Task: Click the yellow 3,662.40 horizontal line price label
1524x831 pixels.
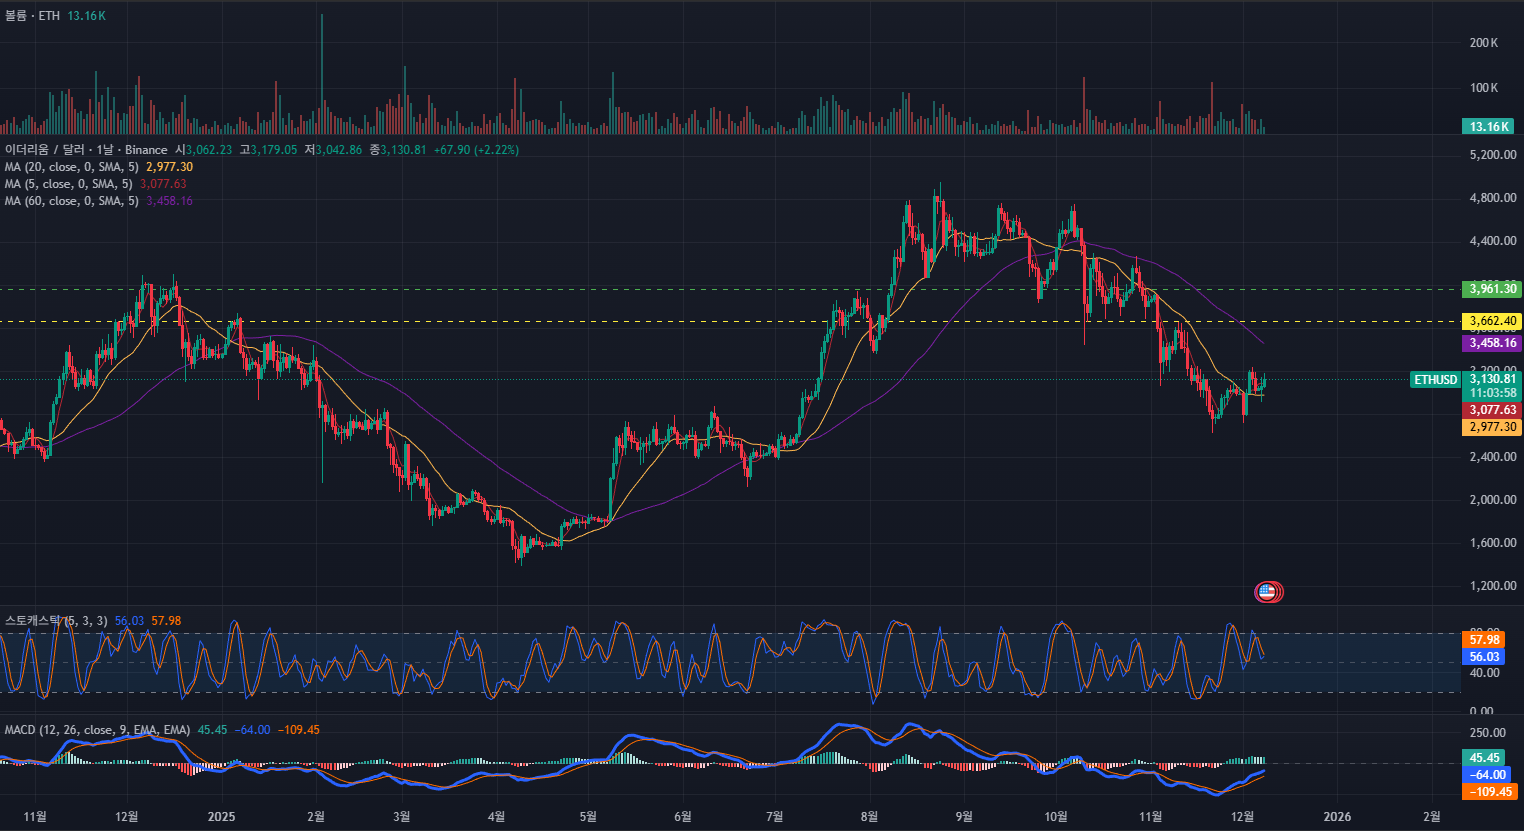Action: [x=1492, y=321]
